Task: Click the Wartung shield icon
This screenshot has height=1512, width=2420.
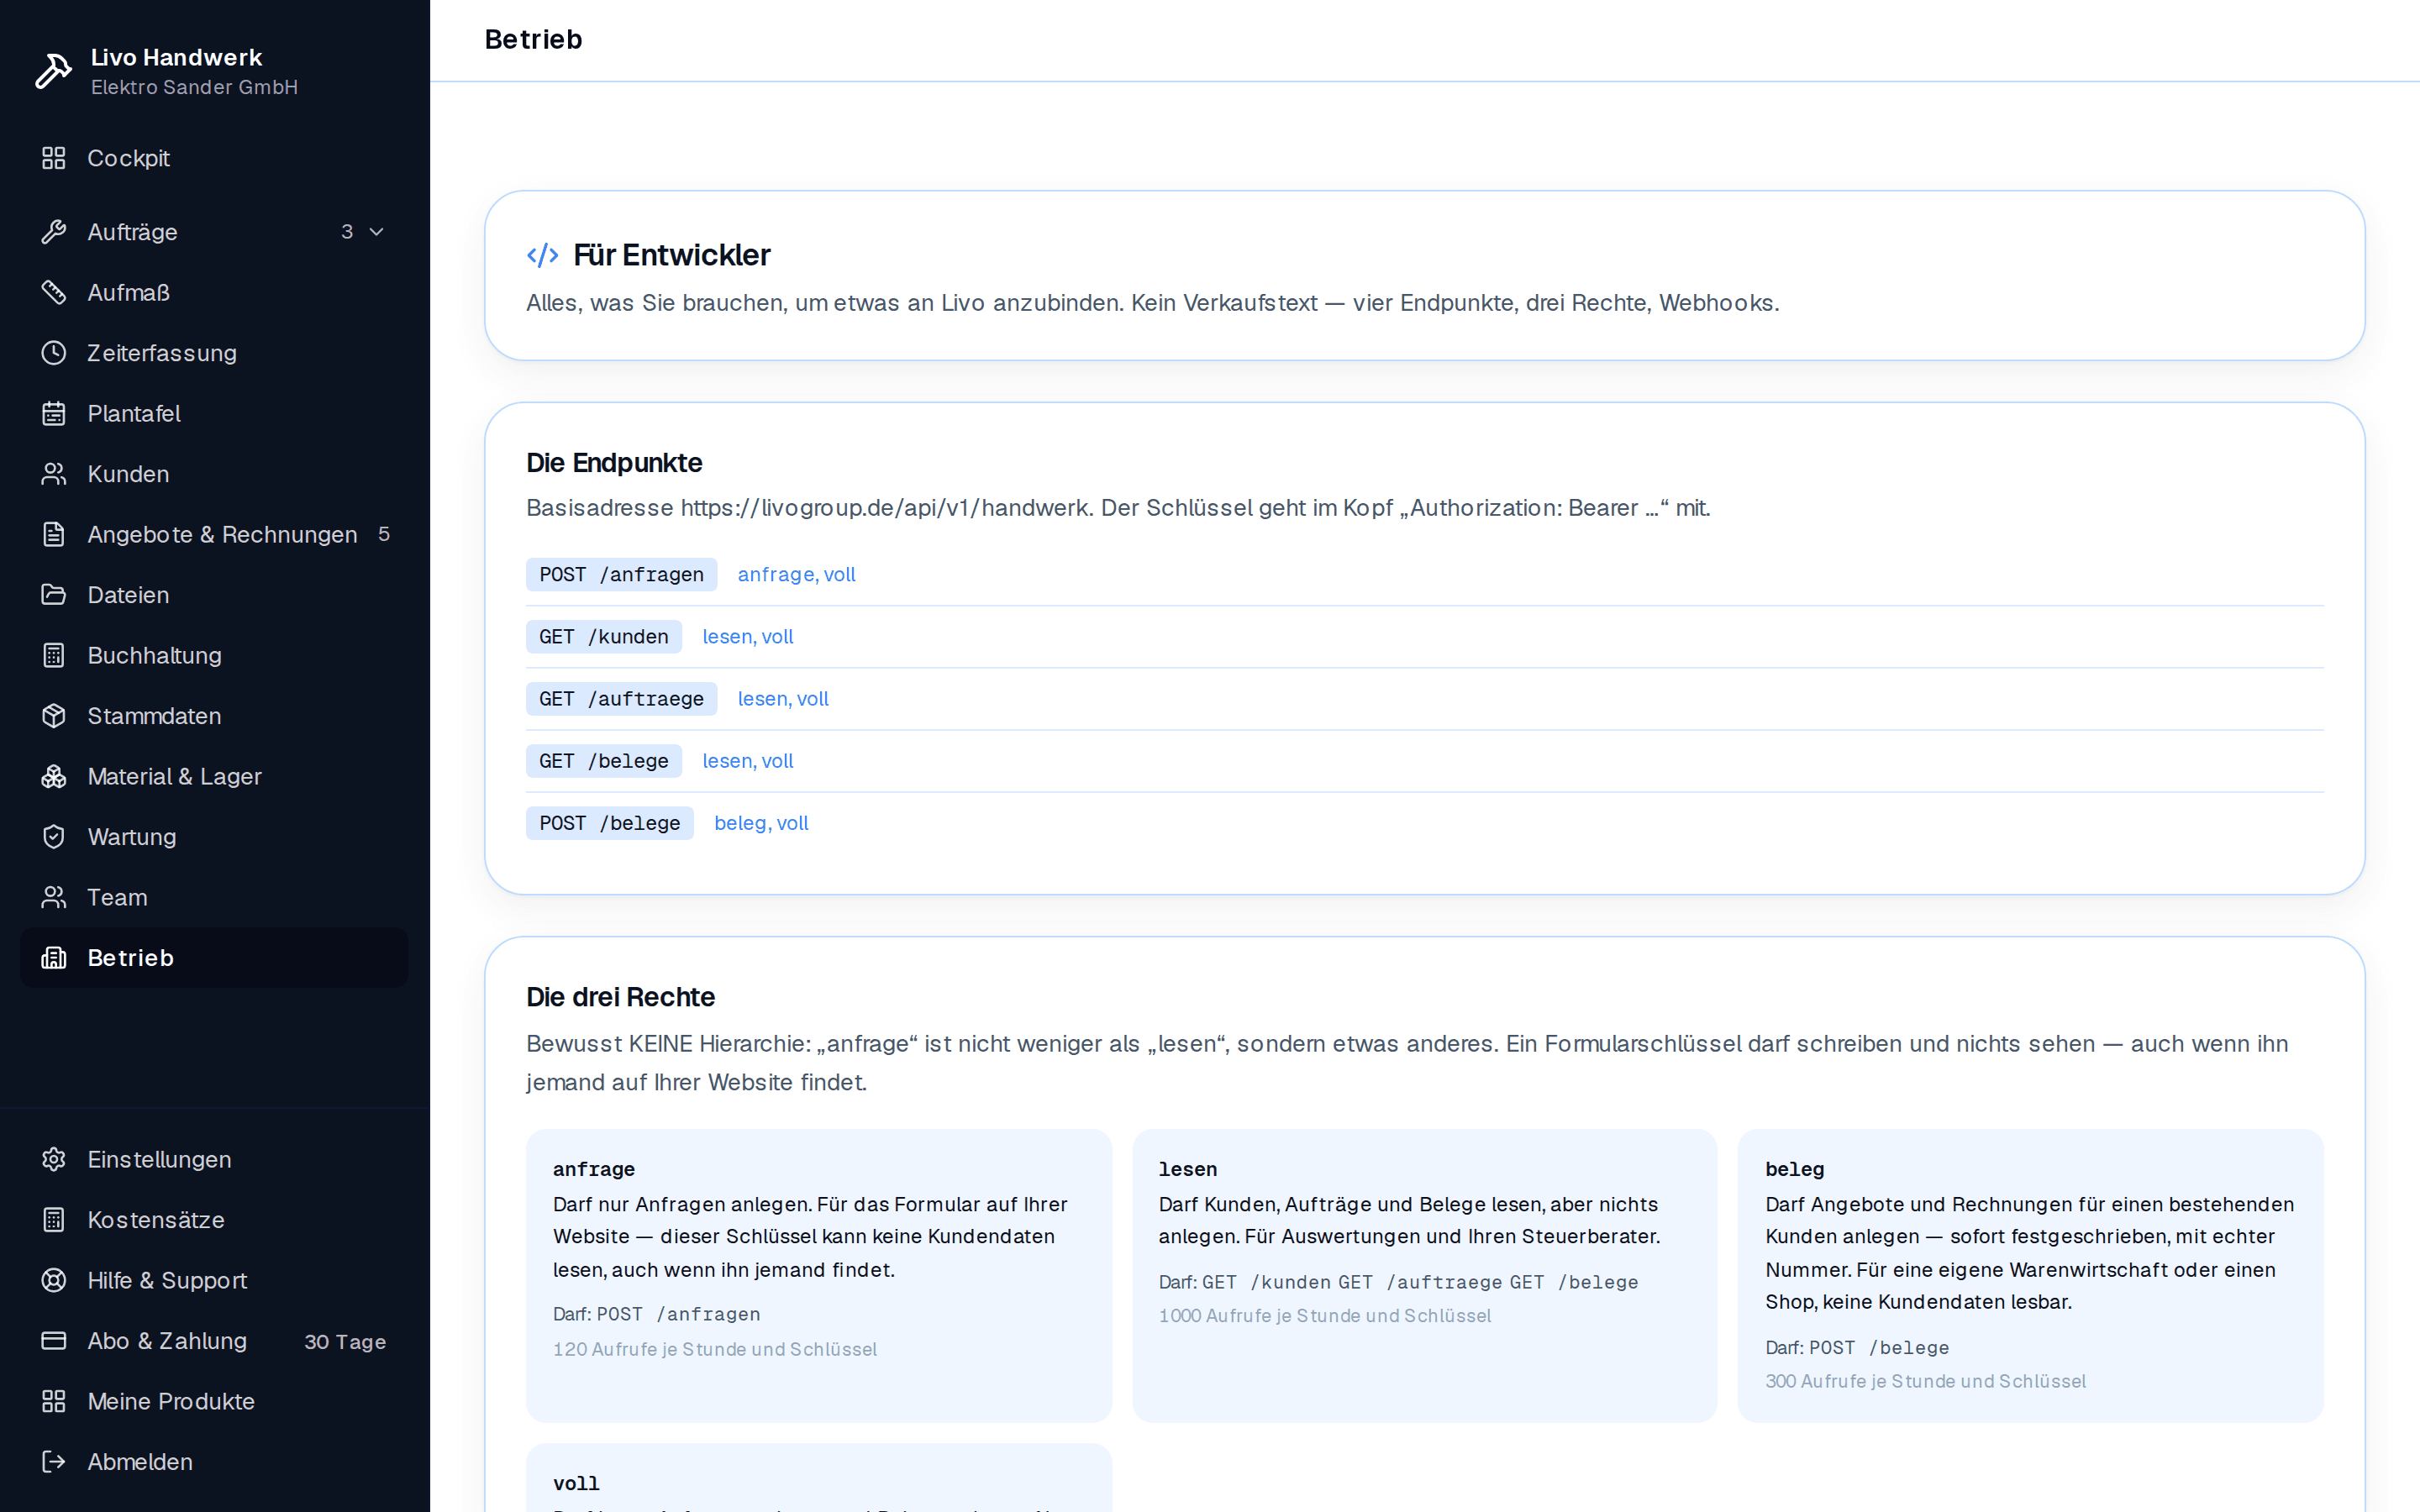Action: [x=54, y=837]
